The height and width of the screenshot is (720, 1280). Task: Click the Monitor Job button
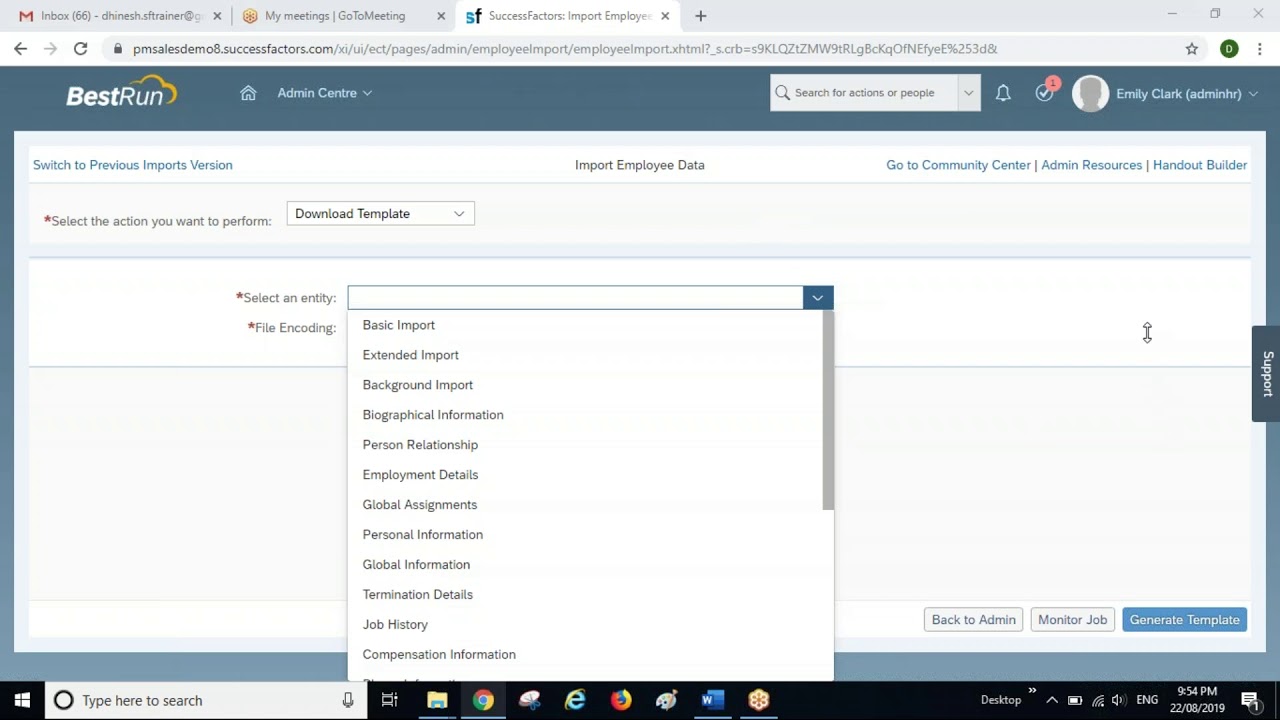tap(1072, 620)
